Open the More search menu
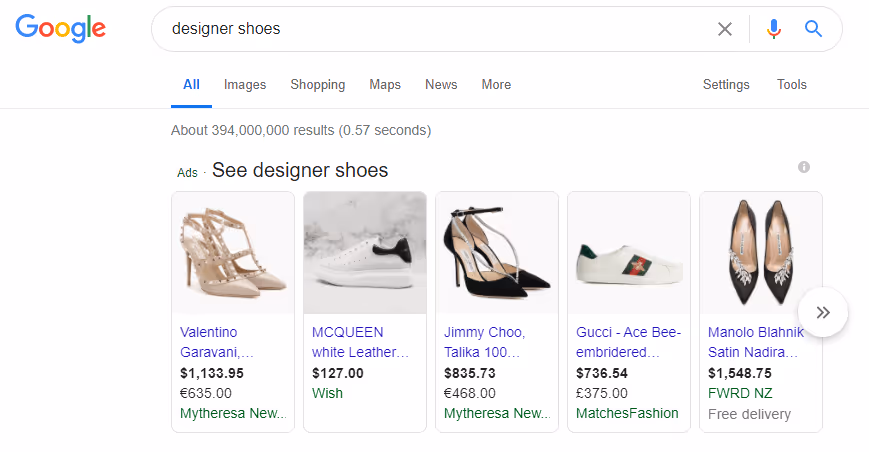Screen dimensions: 869x452 [496, 85]
